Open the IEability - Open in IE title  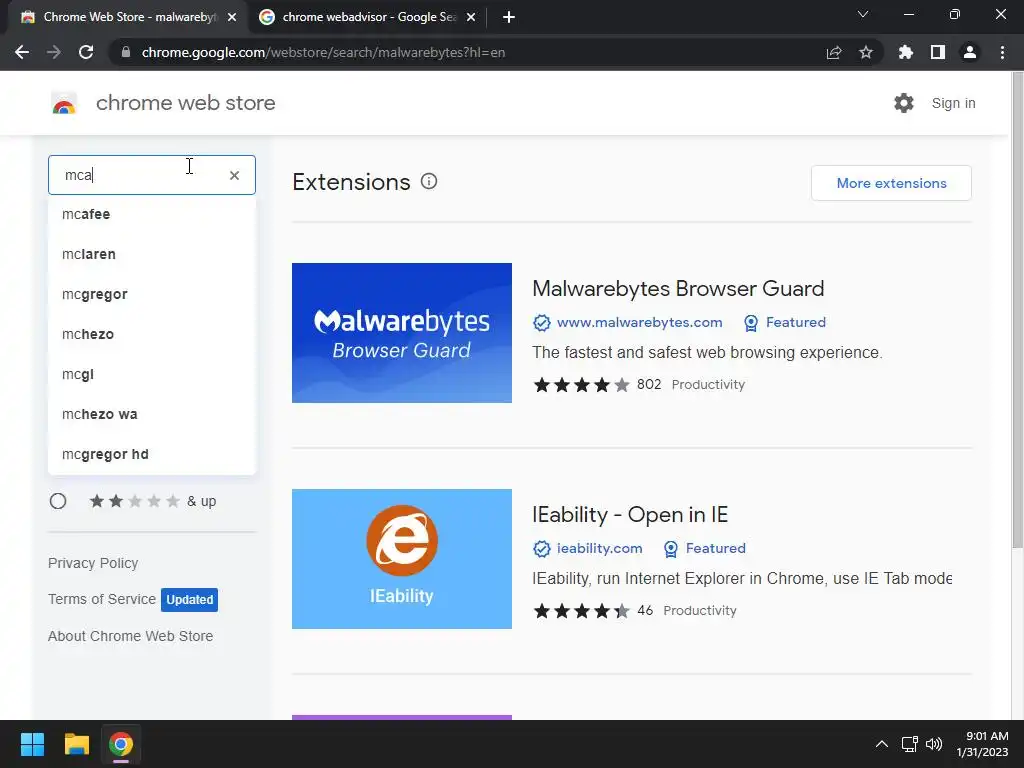[630, 515]
